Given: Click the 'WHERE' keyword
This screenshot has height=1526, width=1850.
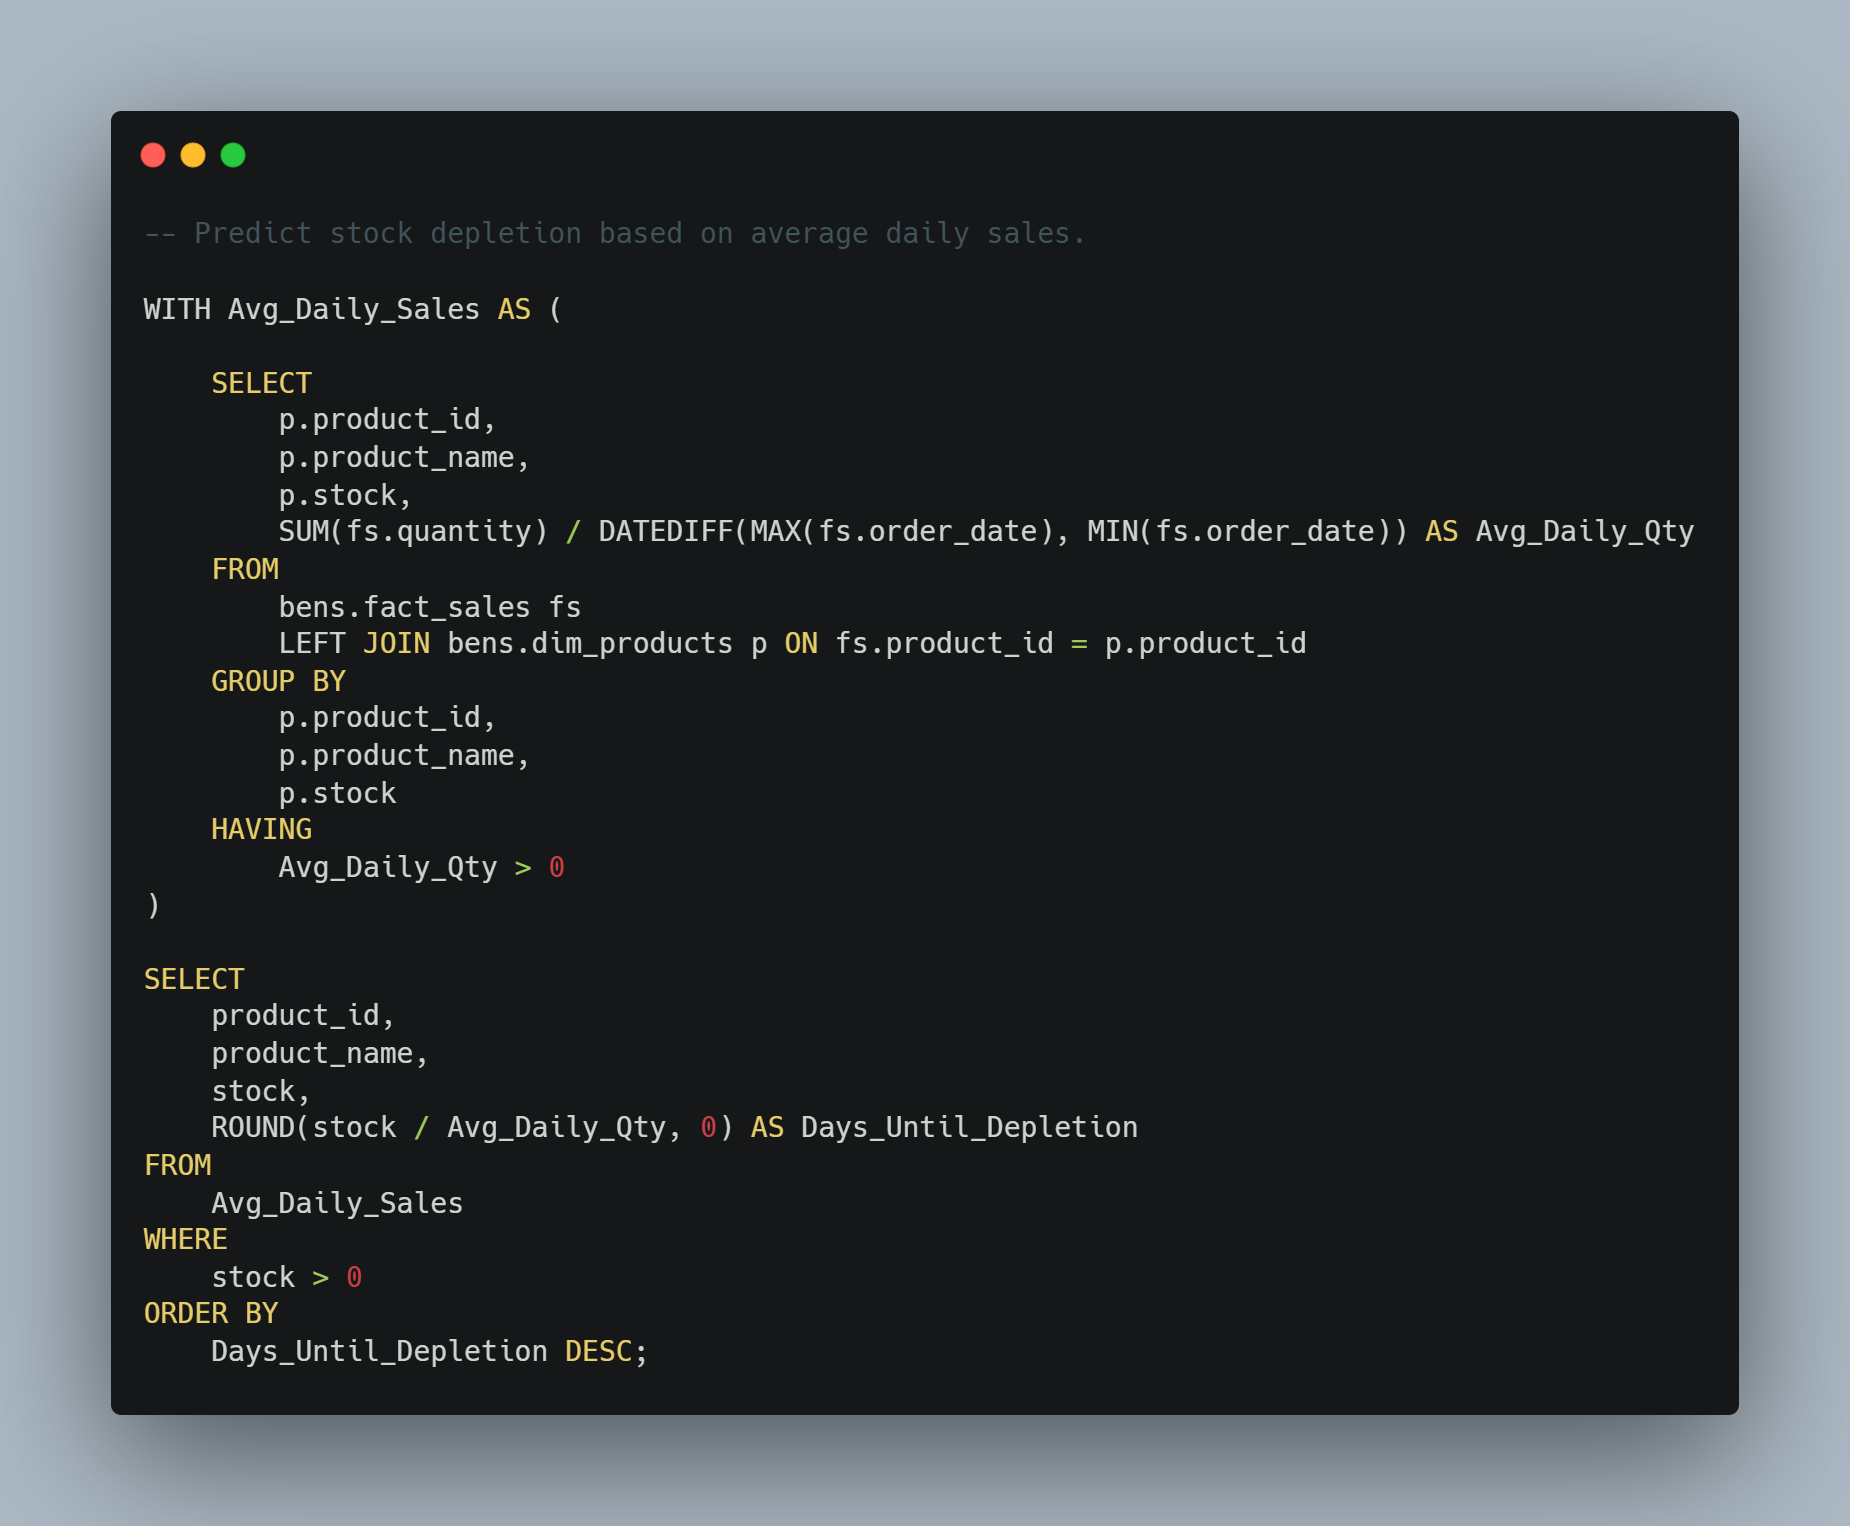Looking at the screenshot, I should (x=186, y=1239).
